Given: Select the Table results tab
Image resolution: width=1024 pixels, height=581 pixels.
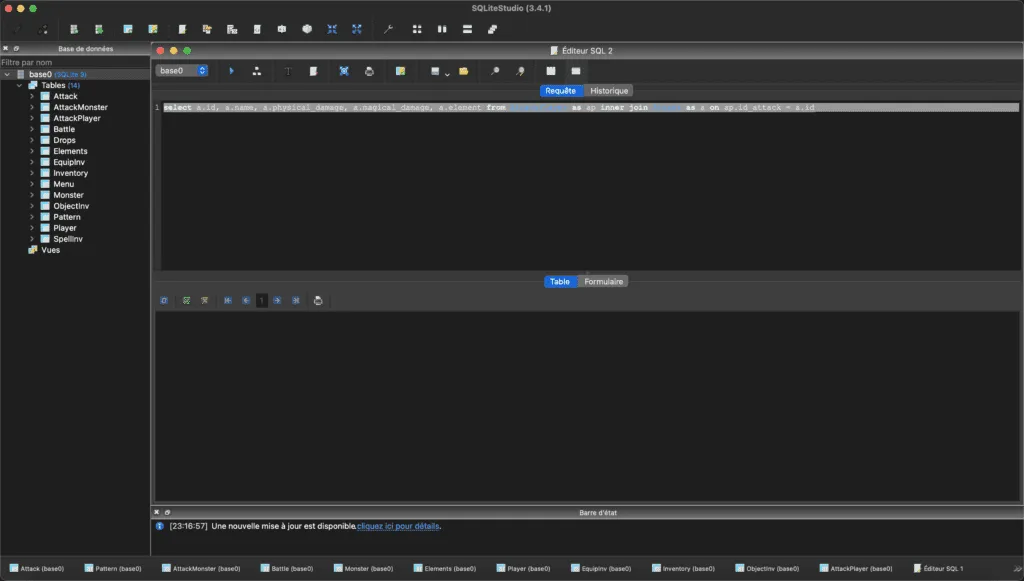Looking at the screenshot, I should point(560,281).
